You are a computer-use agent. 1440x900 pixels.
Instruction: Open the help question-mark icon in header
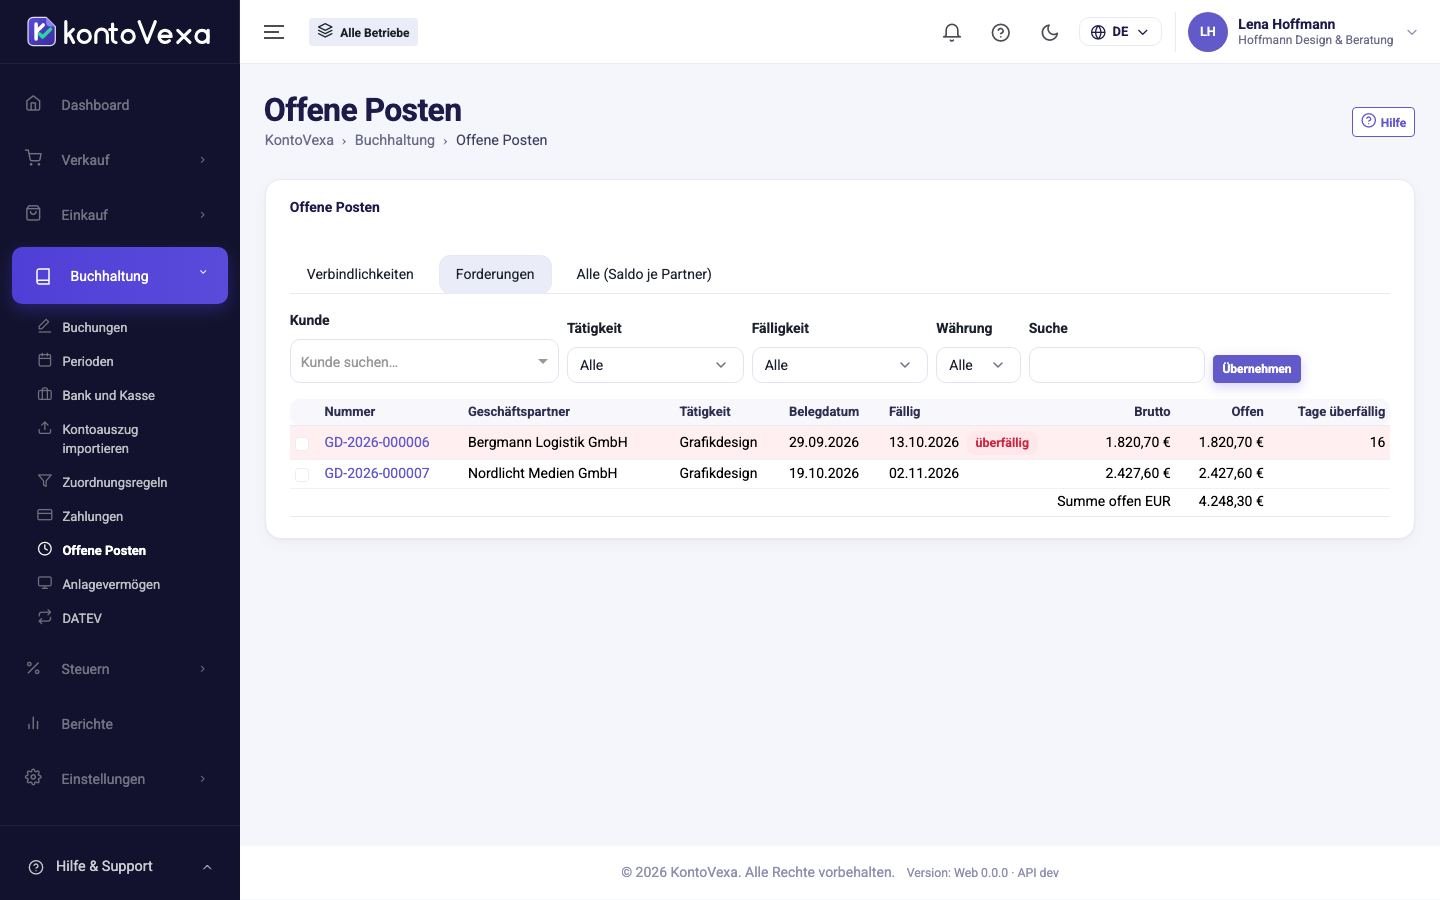[1001, 32]
